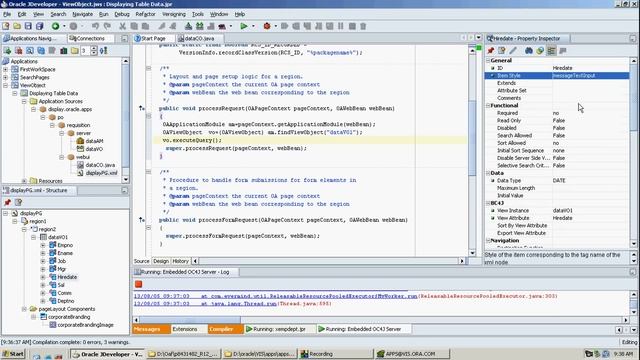Click the green Run arrow icon
The image size is (640, 360).
tap(244, 26)
